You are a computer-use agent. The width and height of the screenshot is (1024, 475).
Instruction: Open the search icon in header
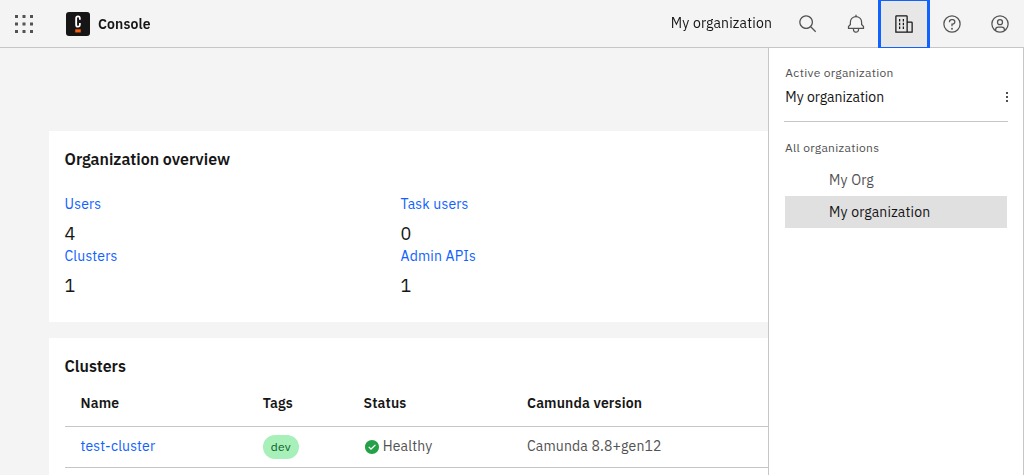pos(808,24)
